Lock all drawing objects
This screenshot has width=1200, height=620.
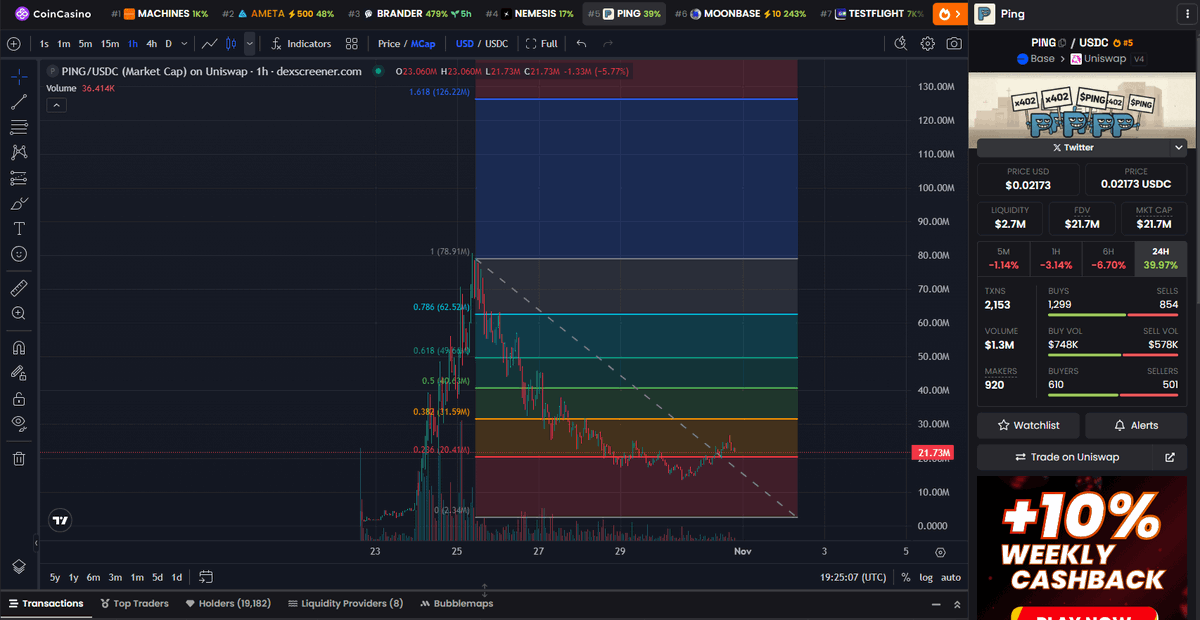point(18,400)
